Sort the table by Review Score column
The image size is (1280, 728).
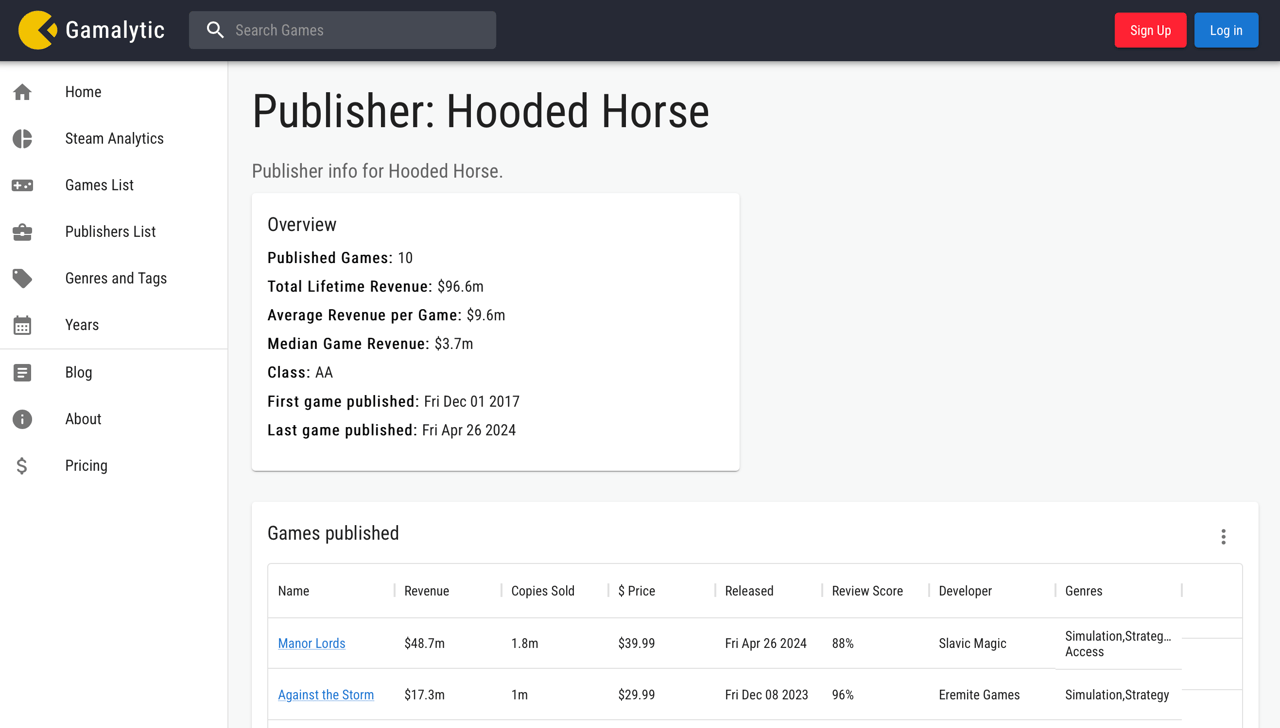867,591
